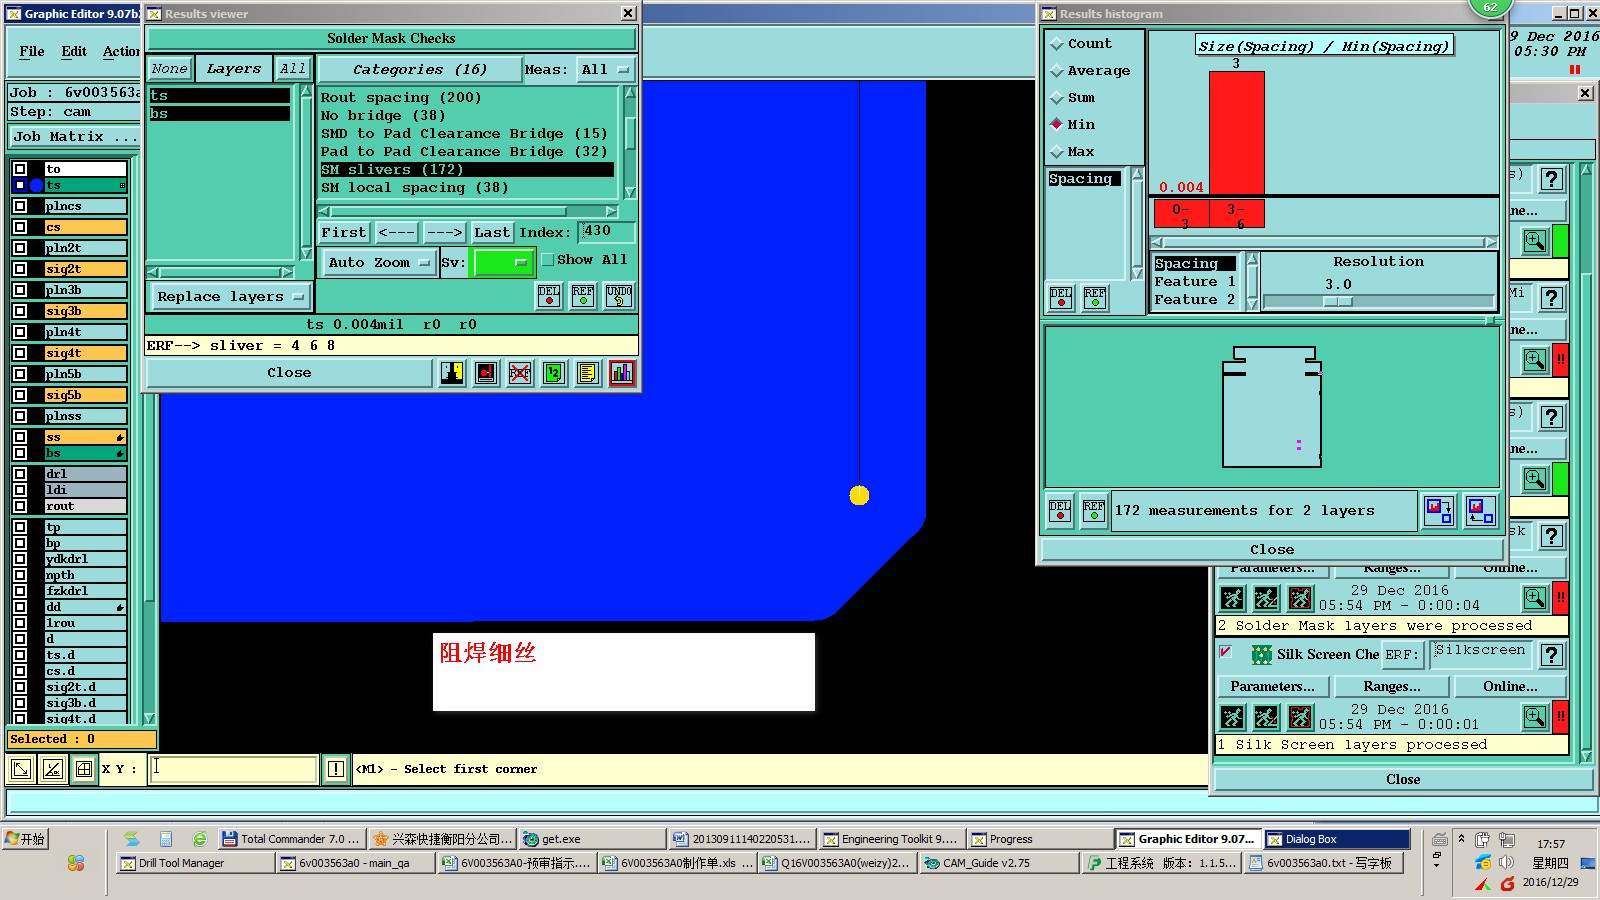Toggle visibility checkbox of layer rout
1600x900 pixels.
tap(20, 506)
